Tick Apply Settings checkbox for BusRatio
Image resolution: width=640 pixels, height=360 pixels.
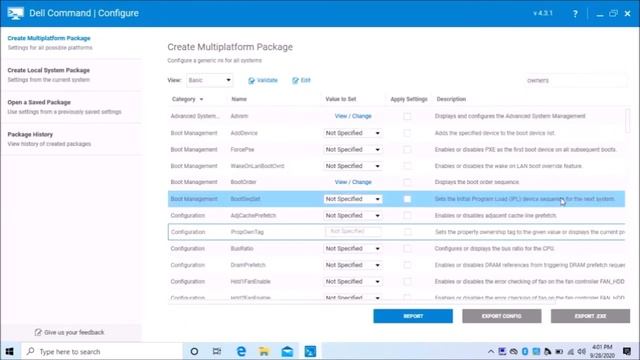(x=407, y=249)
